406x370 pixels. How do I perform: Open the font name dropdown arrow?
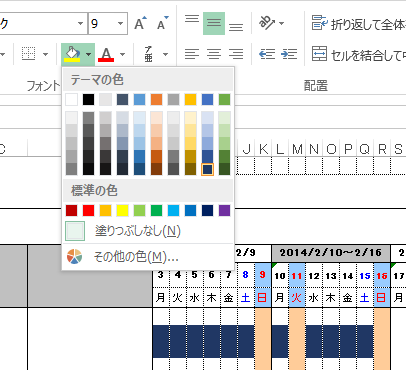[x=80, y=23]
